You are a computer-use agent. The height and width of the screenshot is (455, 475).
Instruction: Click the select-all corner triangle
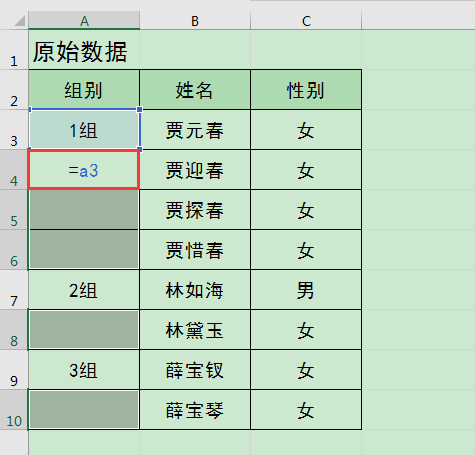[20, 21]
